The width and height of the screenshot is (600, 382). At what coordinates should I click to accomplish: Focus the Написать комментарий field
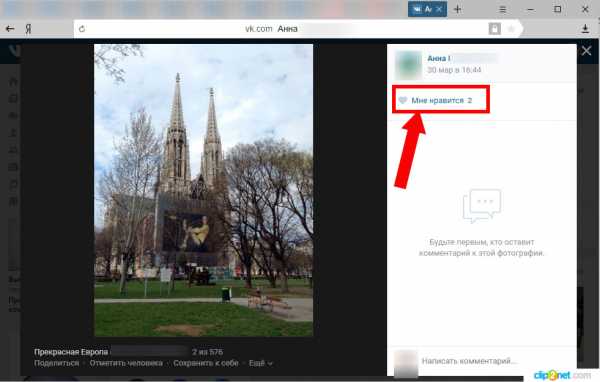coord(497,361)
